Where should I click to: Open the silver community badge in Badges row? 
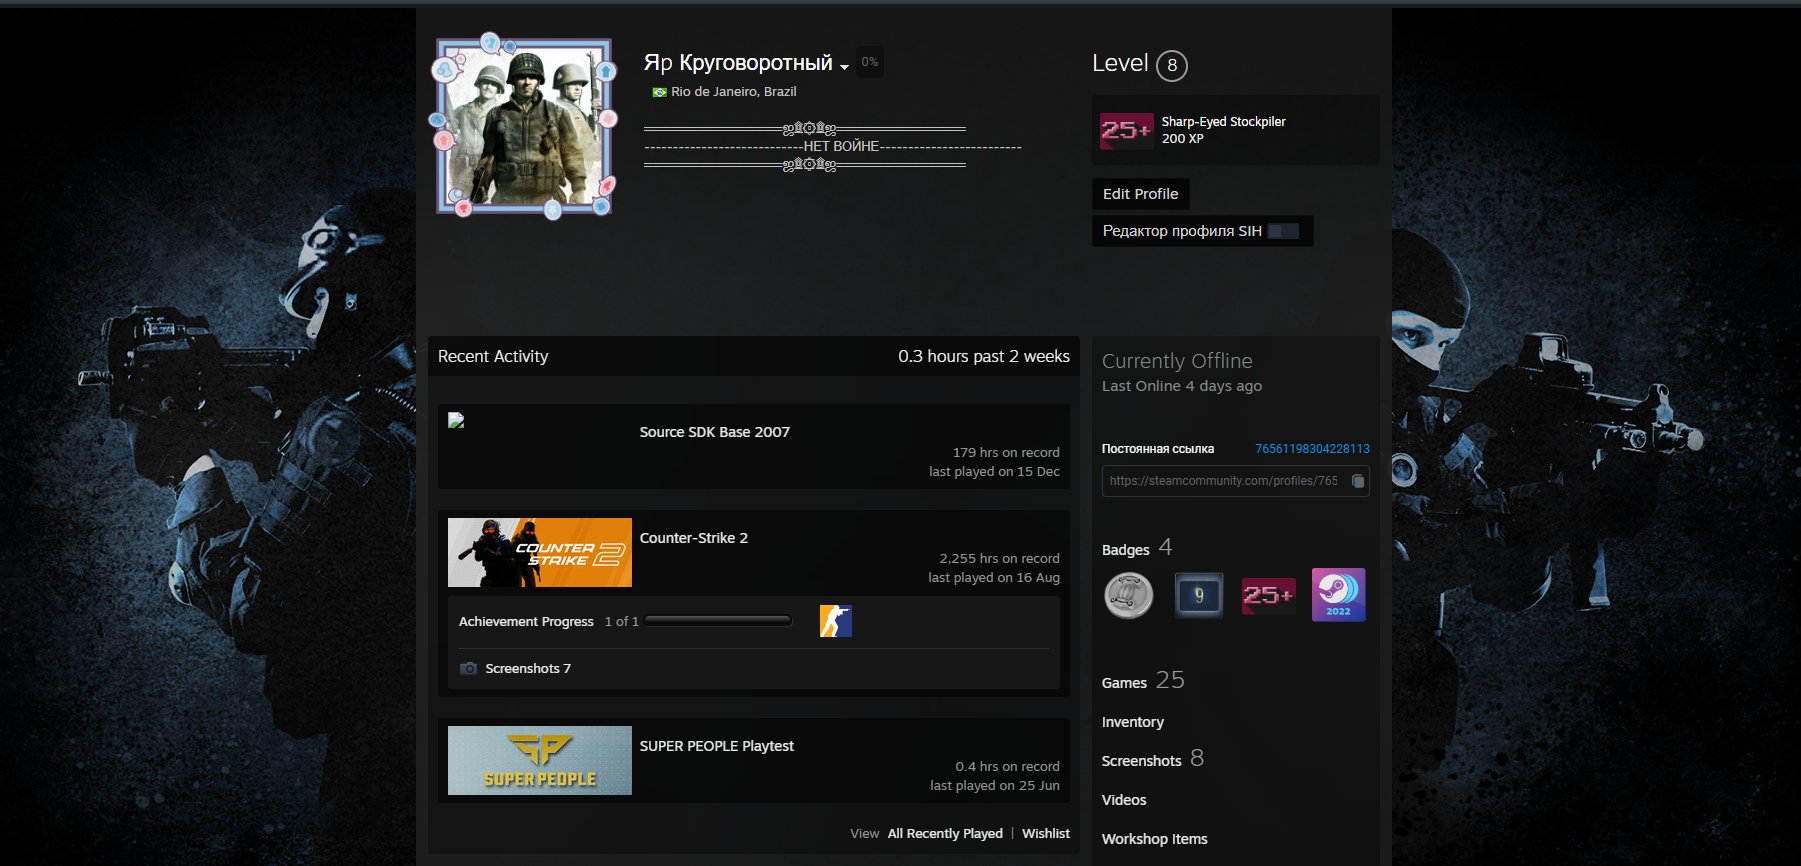click(1128, 596)
